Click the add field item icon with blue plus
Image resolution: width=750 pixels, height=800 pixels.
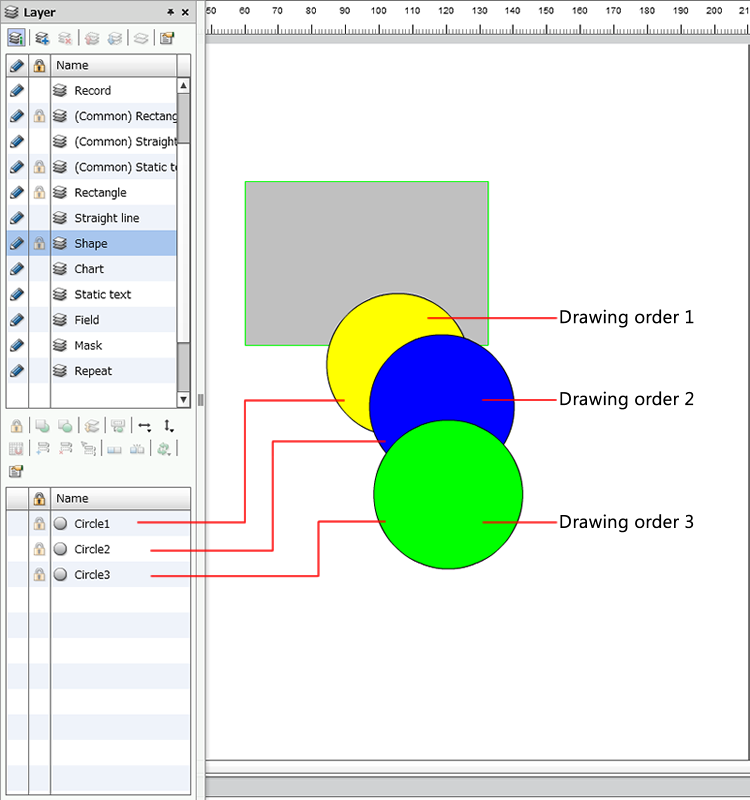pos(43,449)
